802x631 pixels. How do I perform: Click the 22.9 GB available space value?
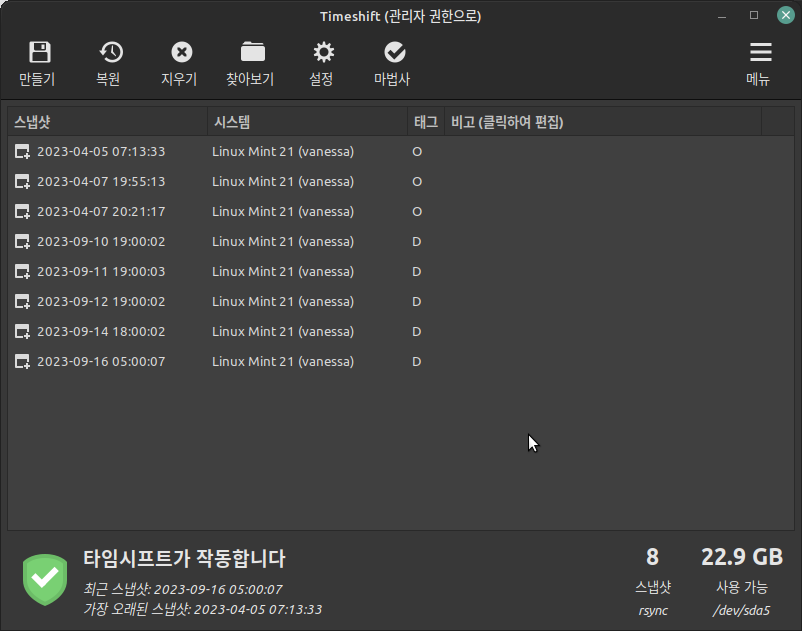[742, 557]
